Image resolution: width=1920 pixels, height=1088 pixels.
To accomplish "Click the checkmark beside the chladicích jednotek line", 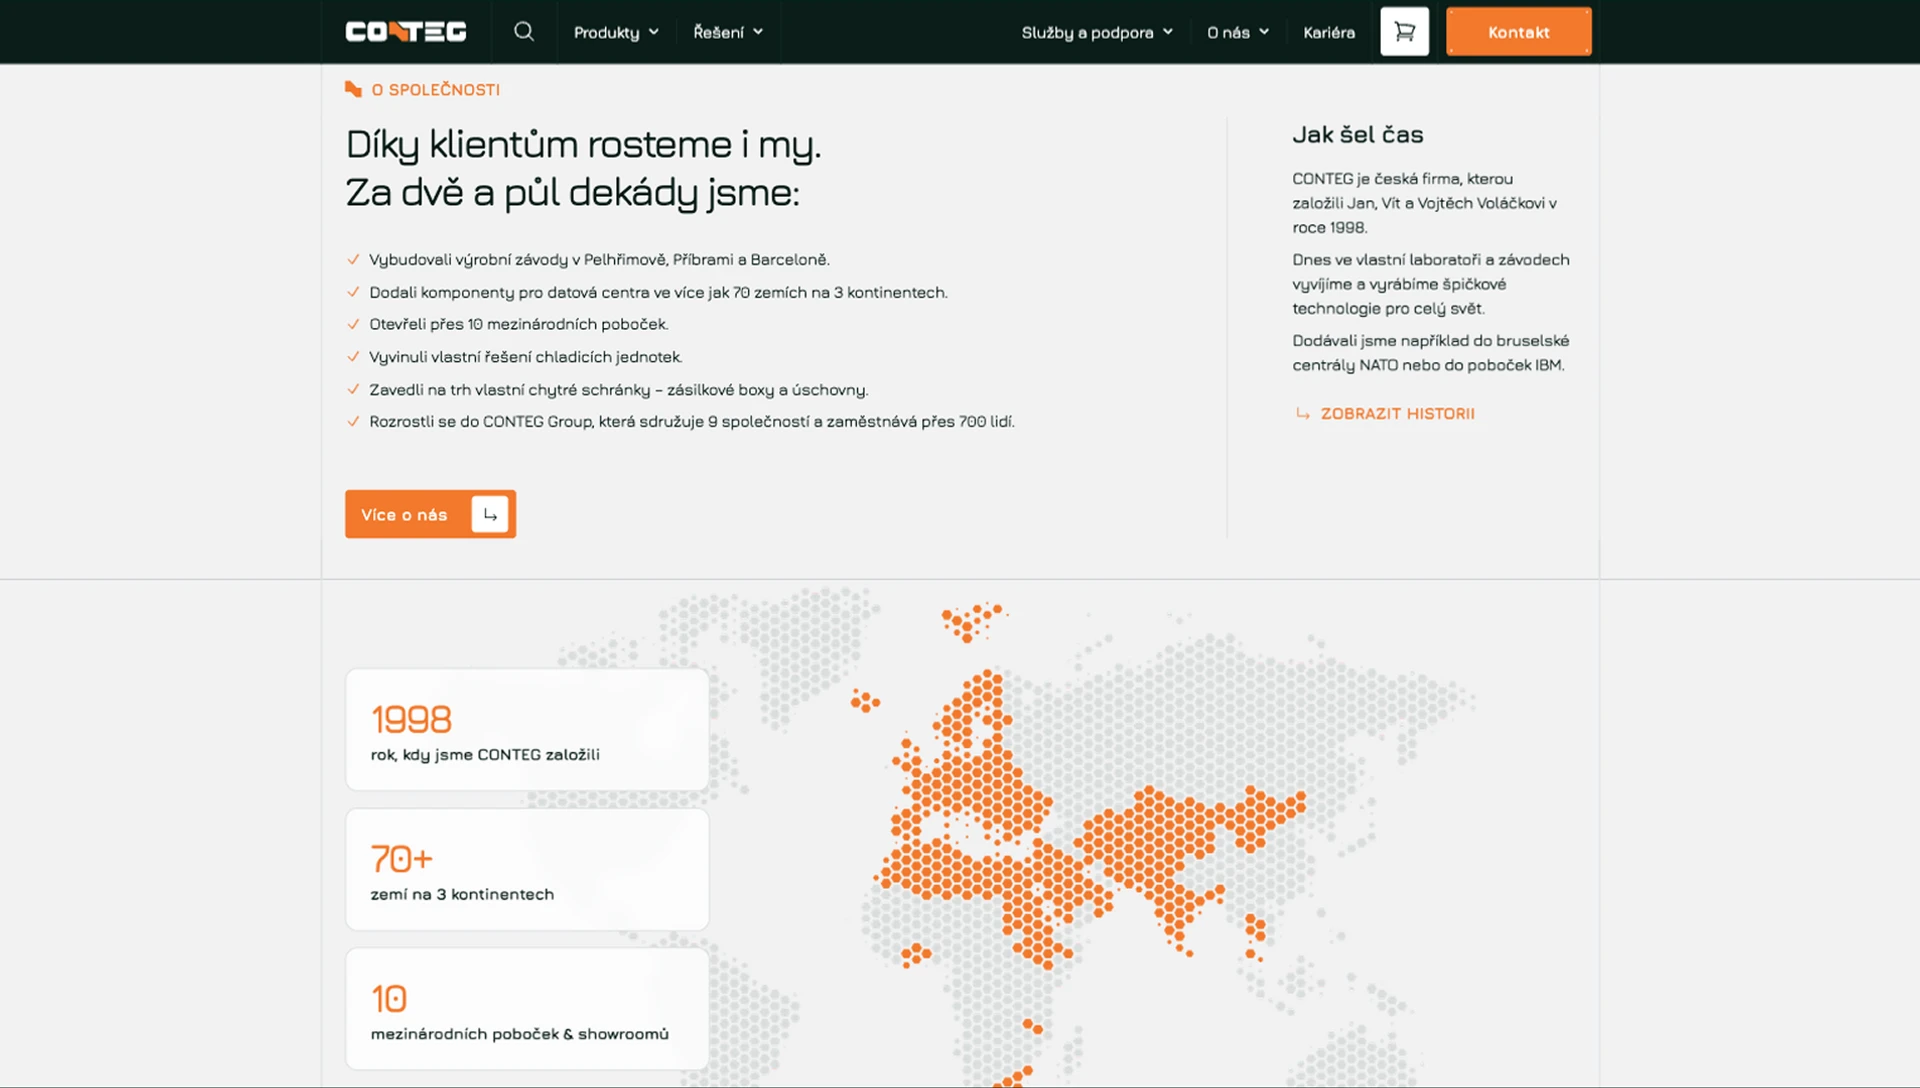I will [x=353, y=357].
